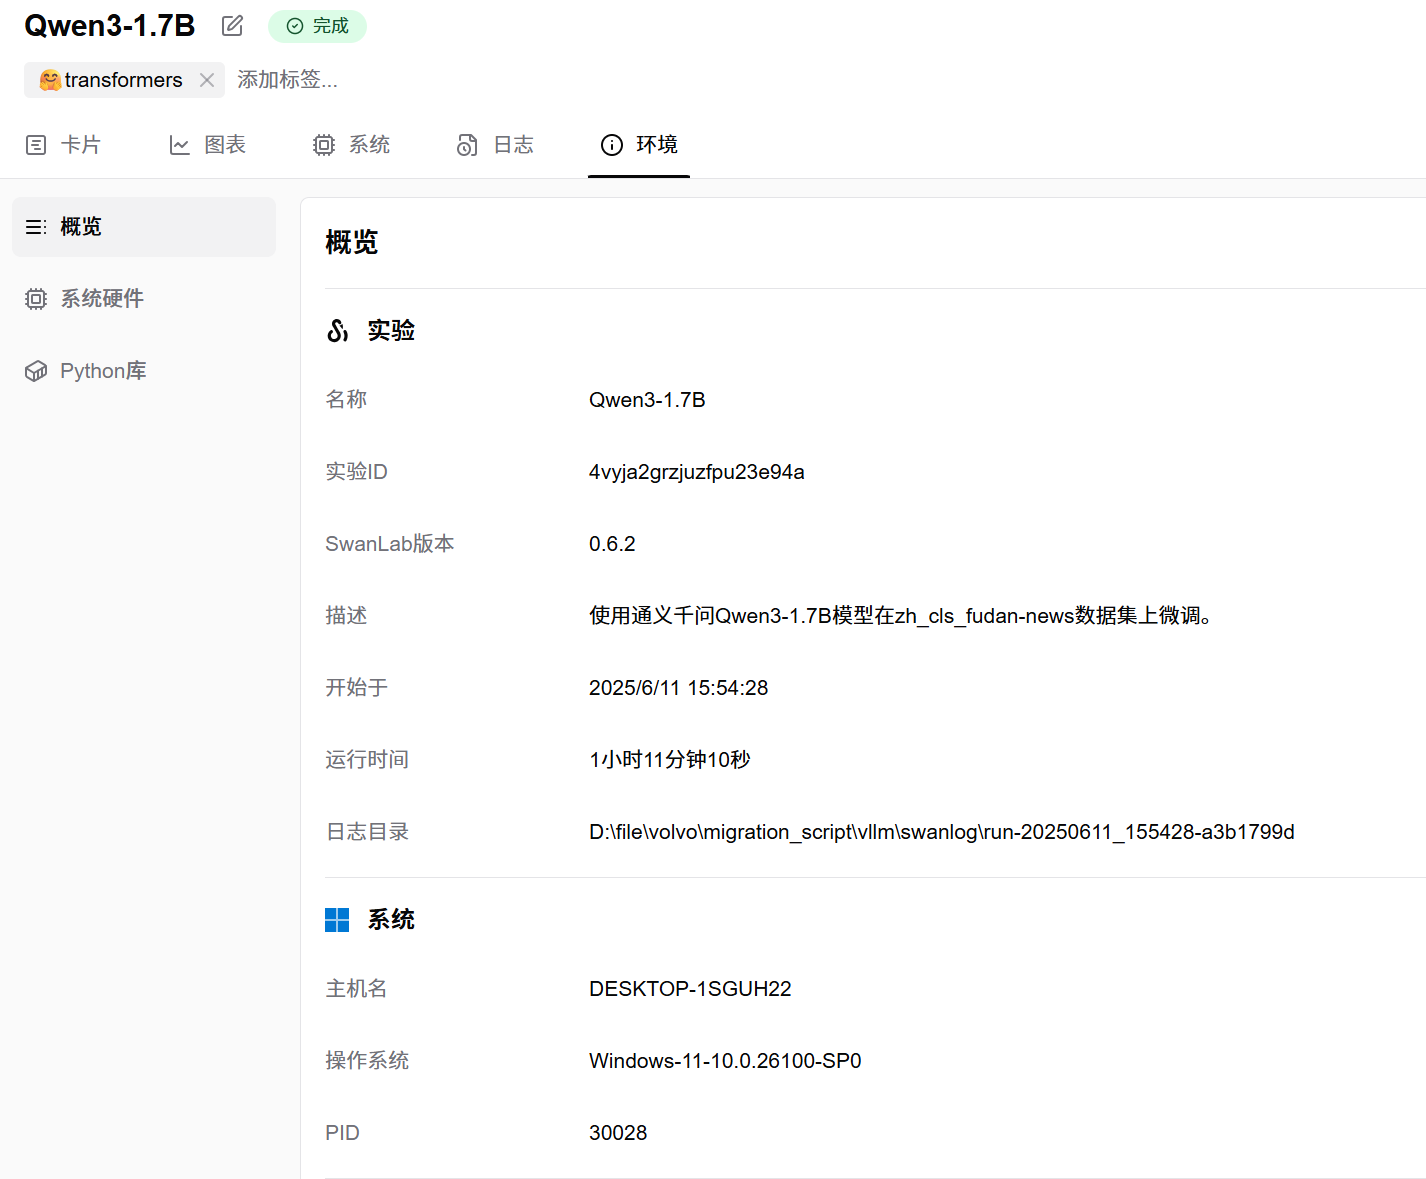Open the 系统 tab
Screen dimensions: 1426x1179
coord(351,145)
